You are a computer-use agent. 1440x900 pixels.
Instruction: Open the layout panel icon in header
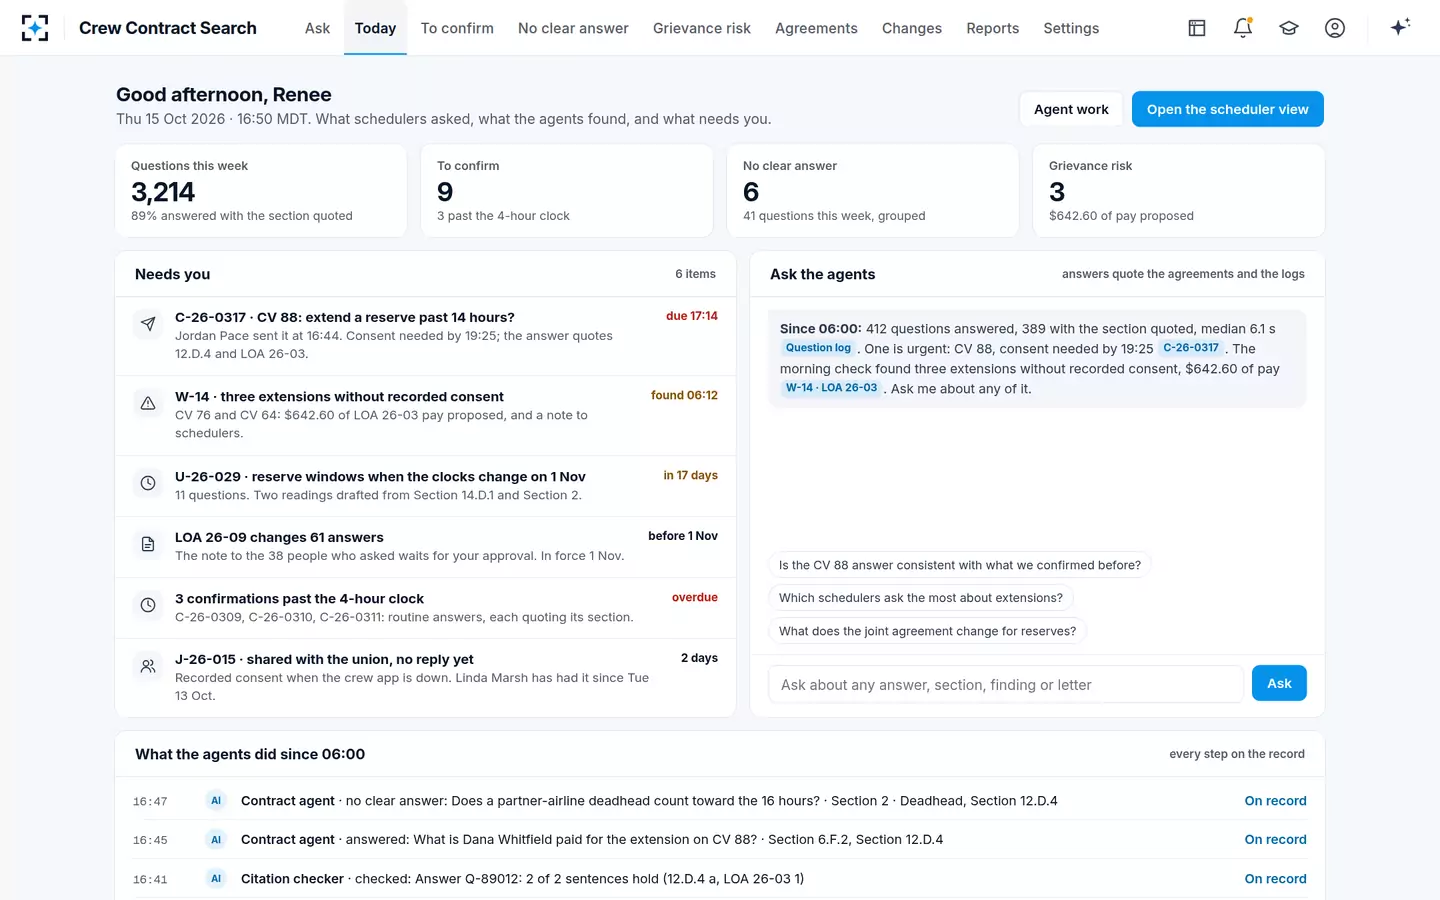(x=1197, y=28)
